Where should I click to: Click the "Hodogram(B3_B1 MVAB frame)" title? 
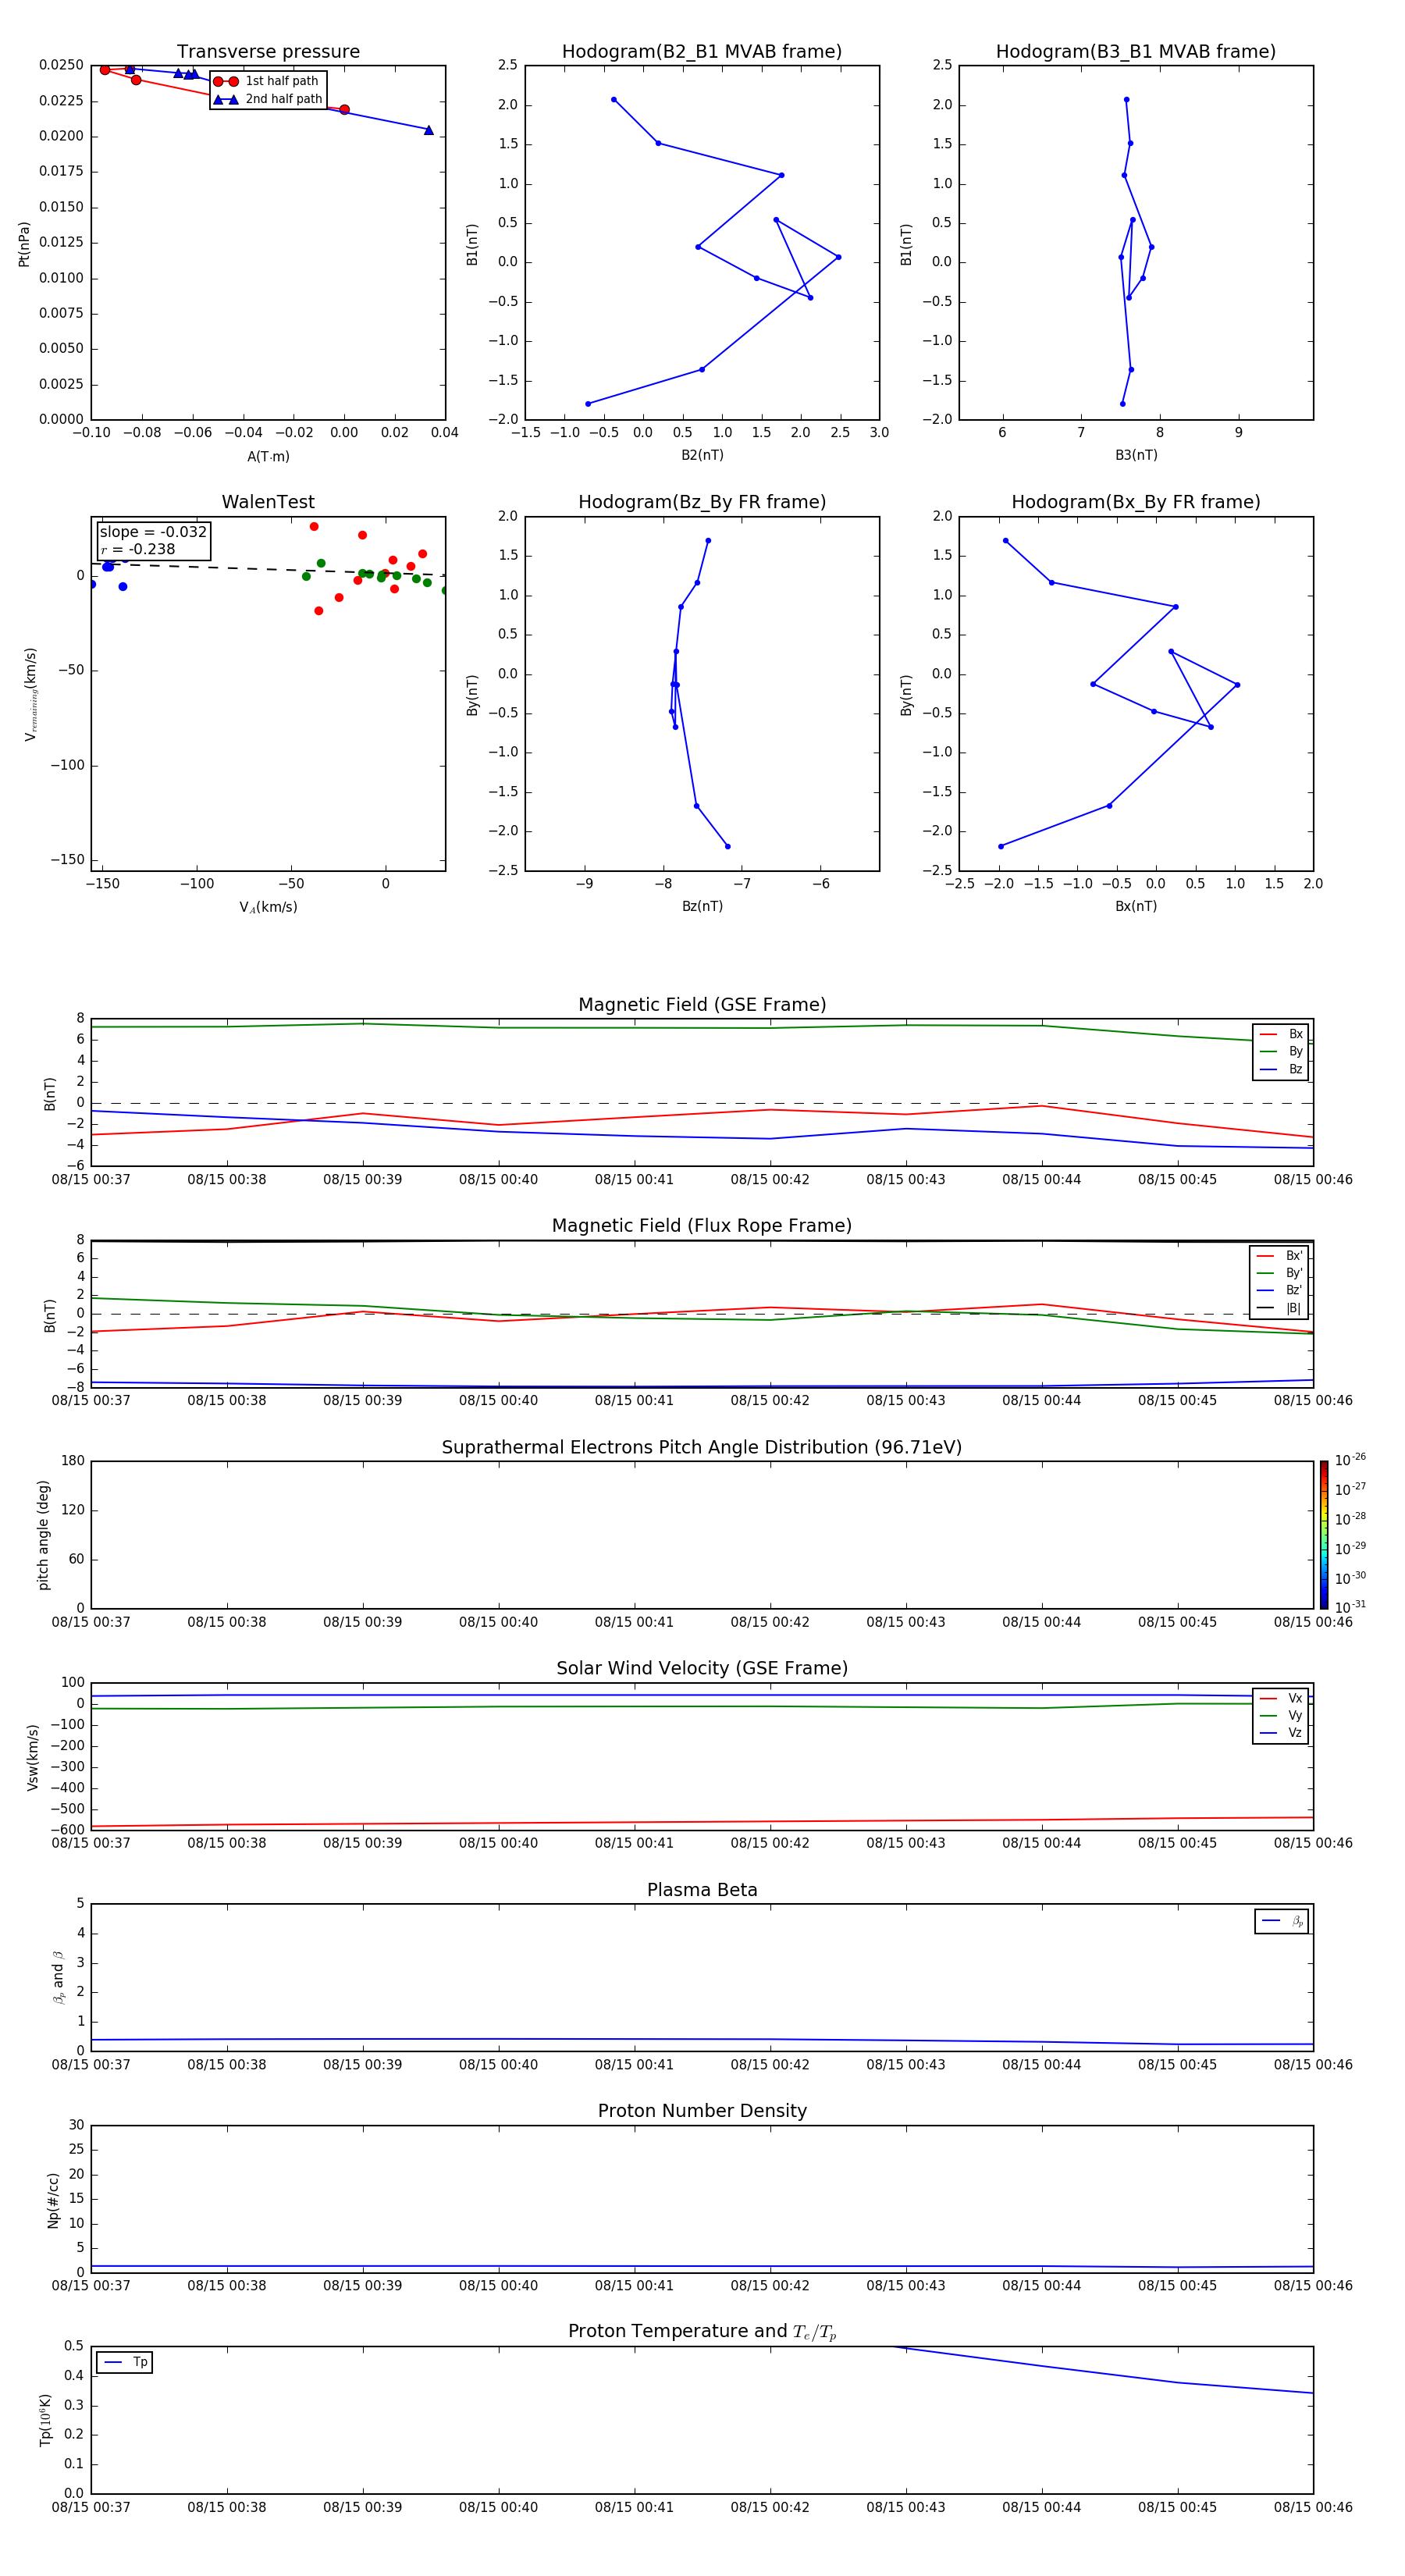tap(1136, 52)
